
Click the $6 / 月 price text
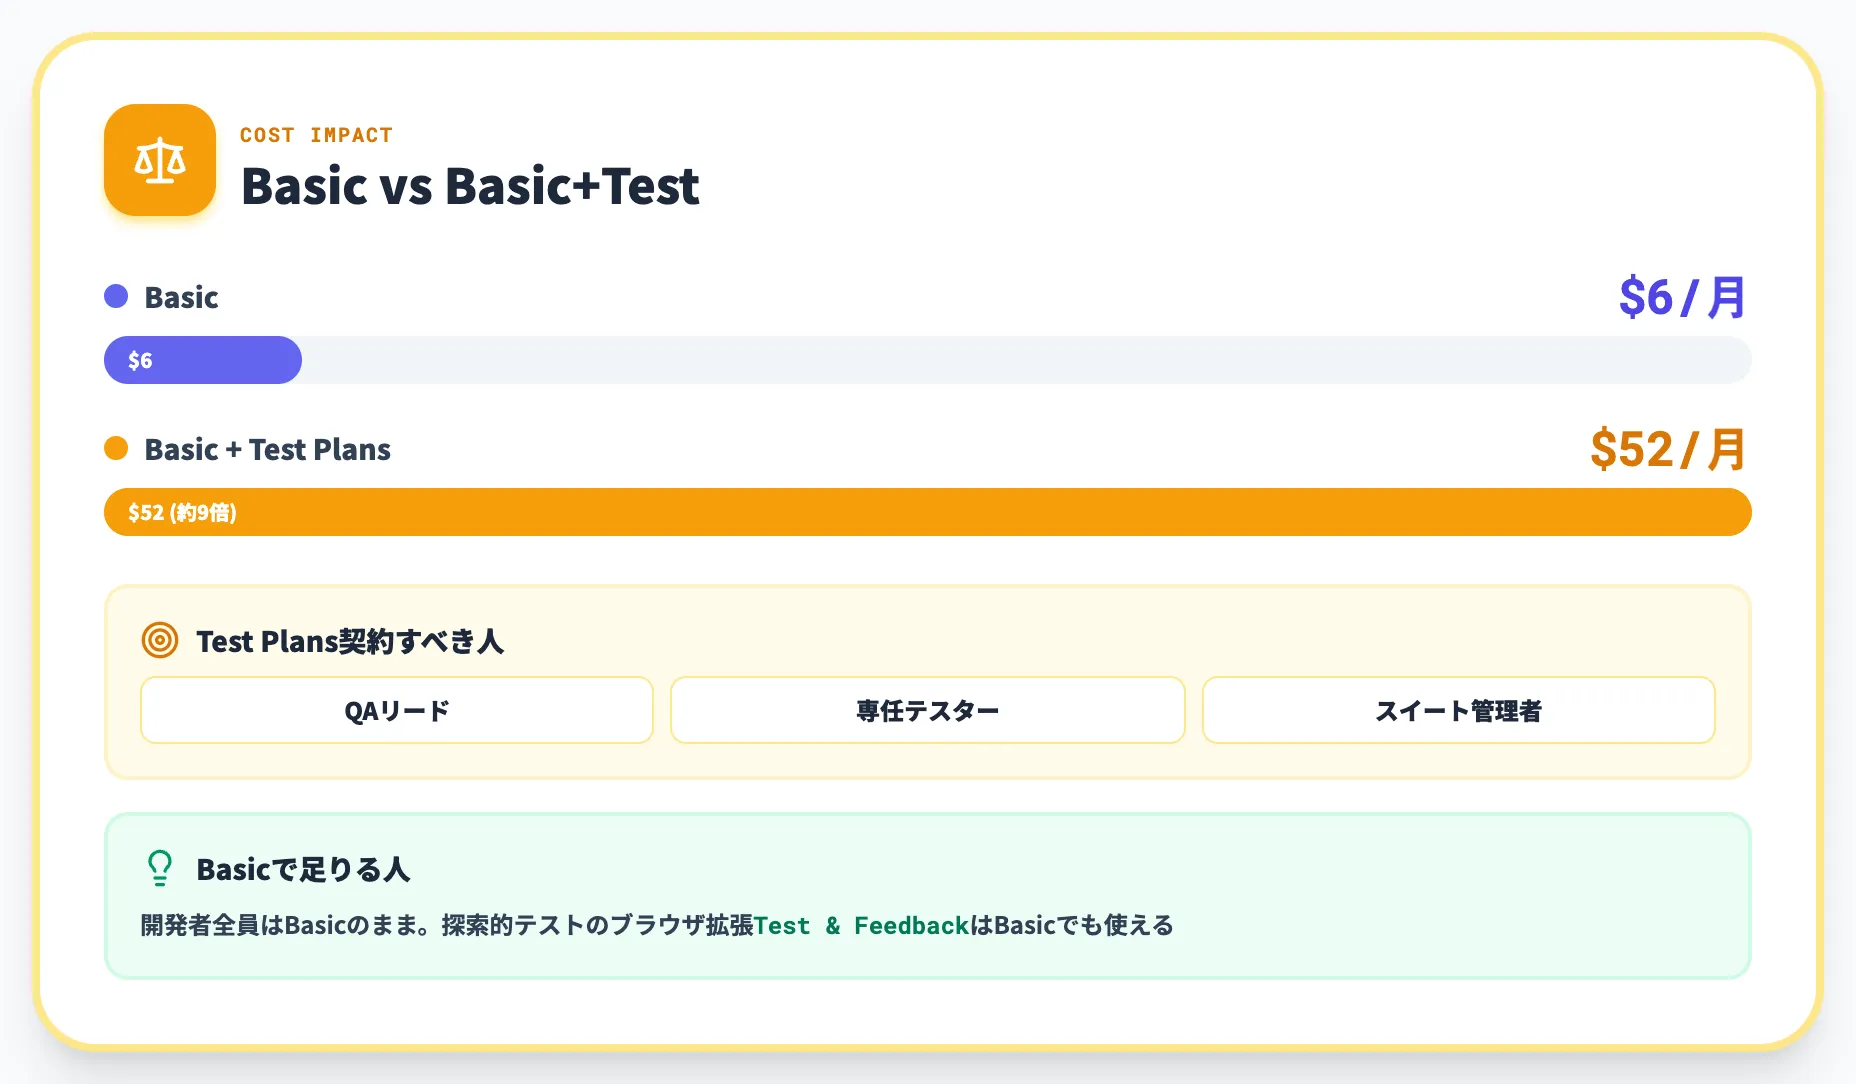coord(1683,297)
